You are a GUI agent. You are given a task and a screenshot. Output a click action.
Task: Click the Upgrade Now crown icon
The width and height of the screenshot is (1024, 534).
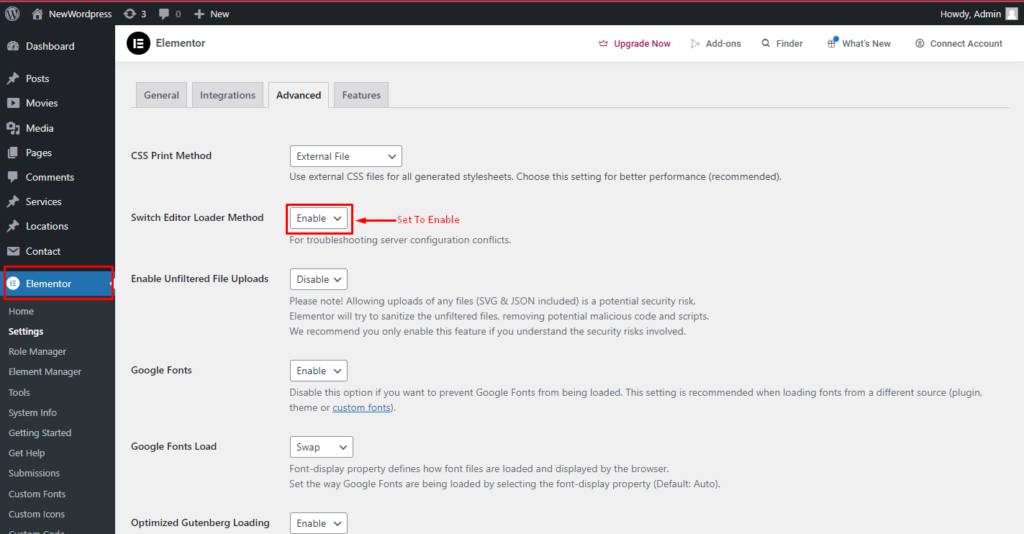point(603,44)
